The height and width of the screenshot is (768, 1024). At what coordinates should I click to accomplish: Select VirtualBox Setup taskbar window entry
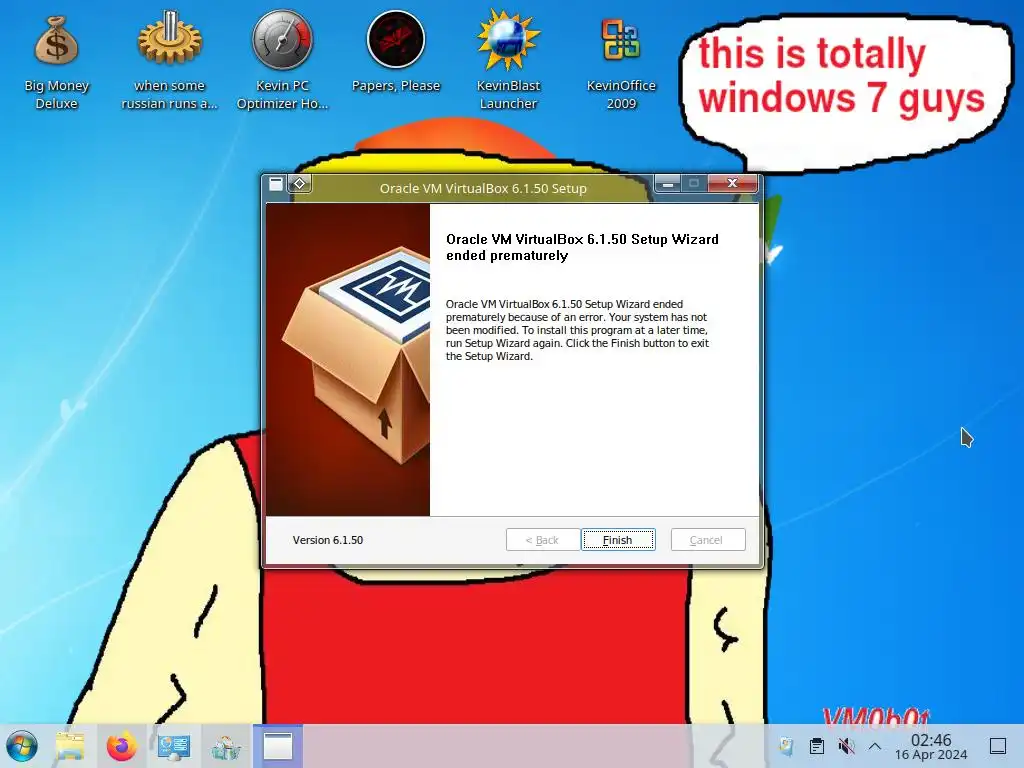pyautogui.click(x=278, y=746)
